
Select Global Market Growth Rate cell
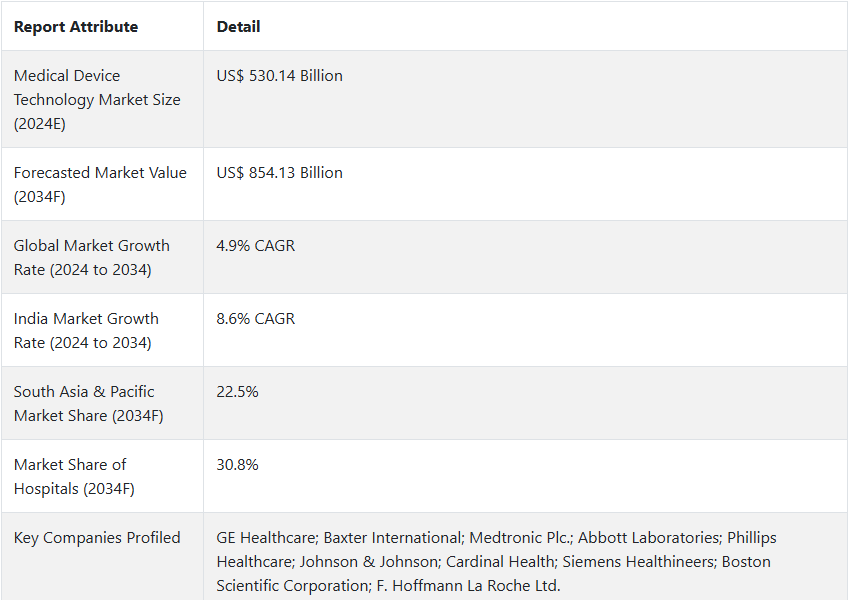[x=102, y=258]
